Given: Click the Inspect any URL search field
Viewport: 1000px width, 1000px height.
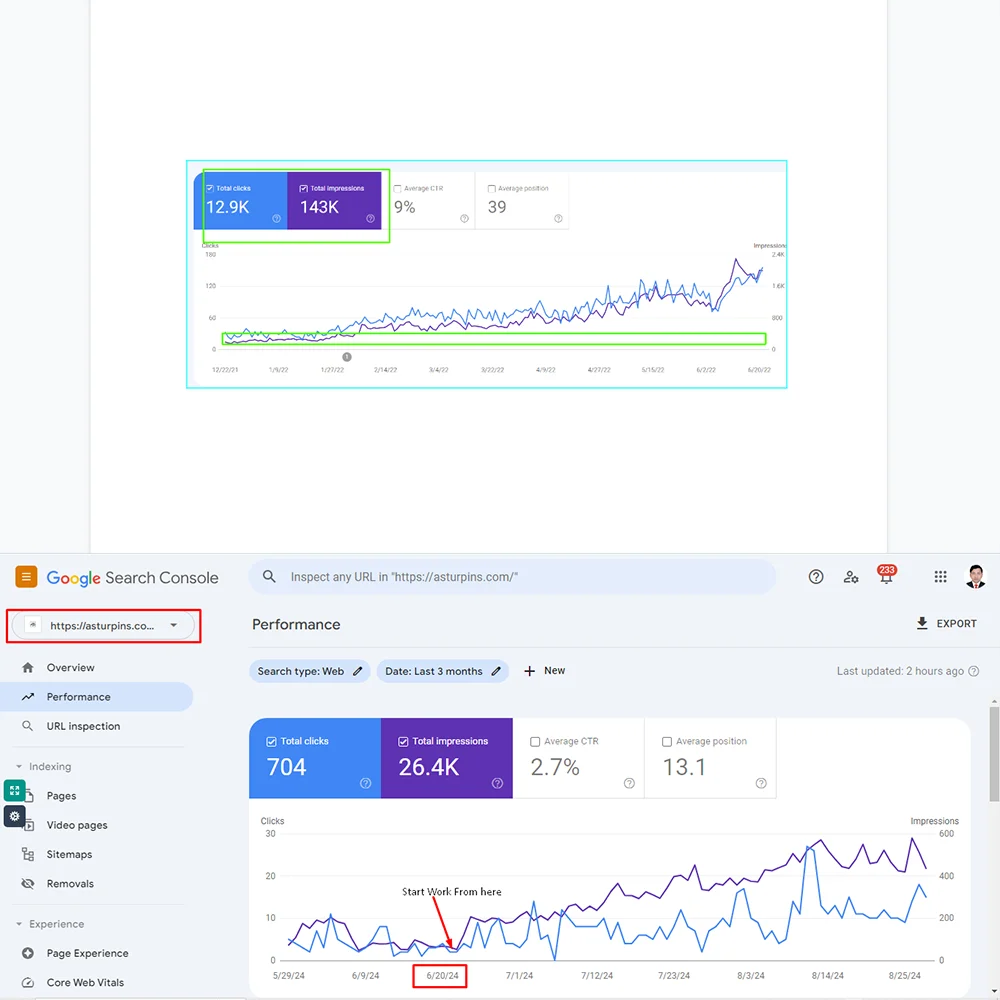Looking at the screenshot, I should (520, 577).
